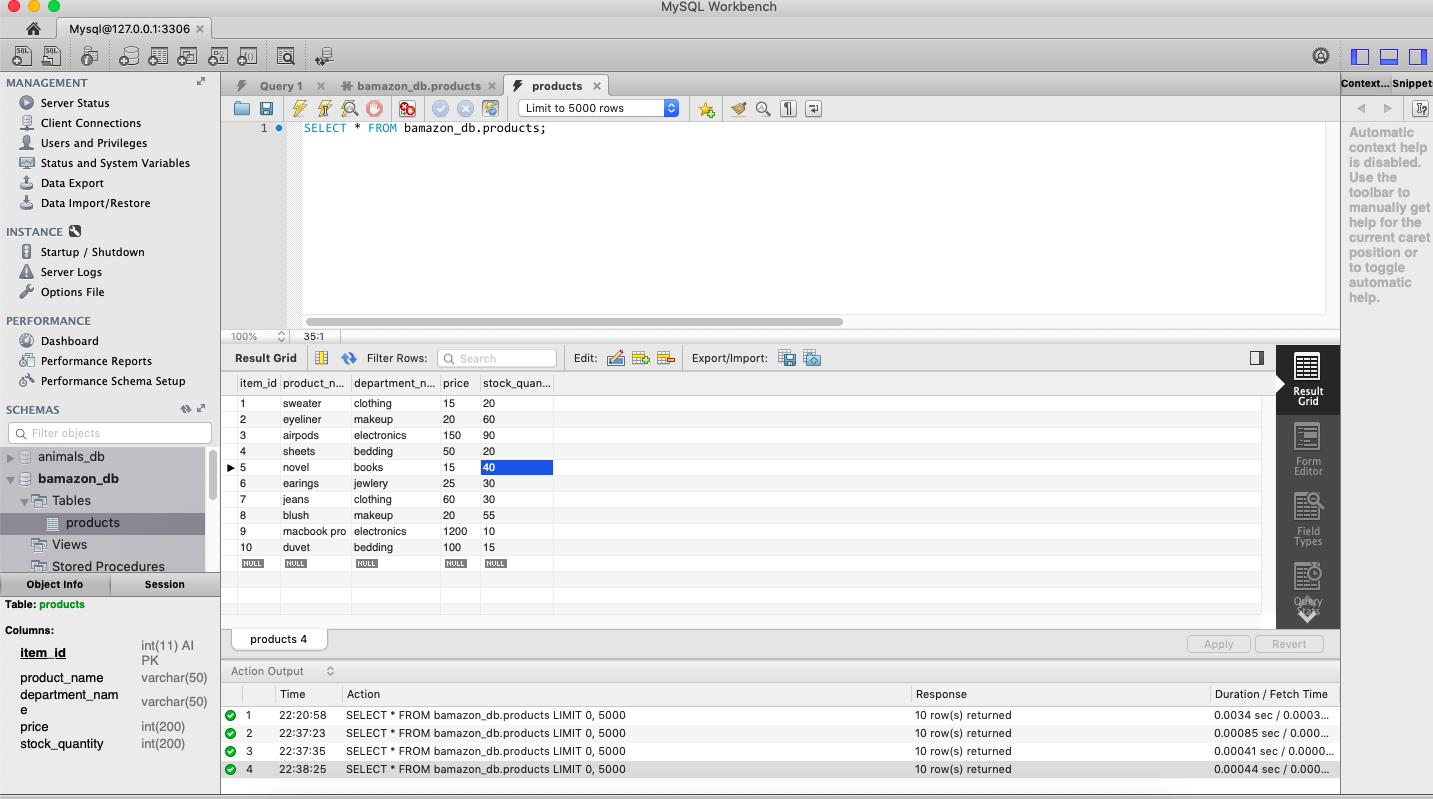Screen dimensions: 1433x799
Task: Refresh the result grid data
Action: click(x=349, y=358)
